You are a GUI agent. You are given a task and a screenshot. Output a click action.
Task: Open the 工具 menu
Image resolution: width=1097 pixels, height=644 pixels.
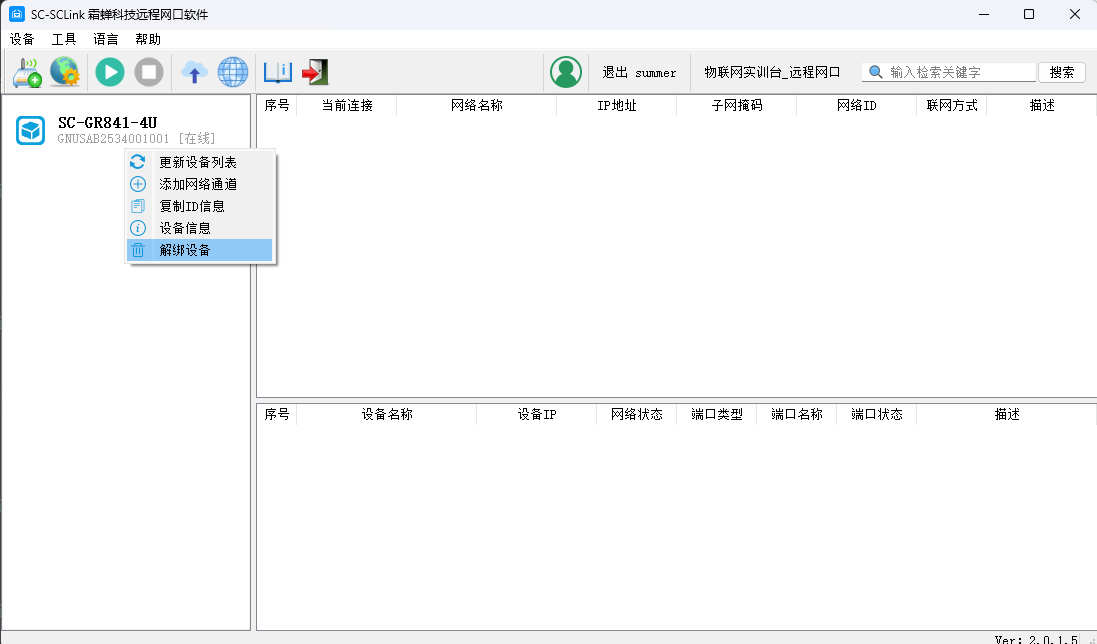(64, 39)
